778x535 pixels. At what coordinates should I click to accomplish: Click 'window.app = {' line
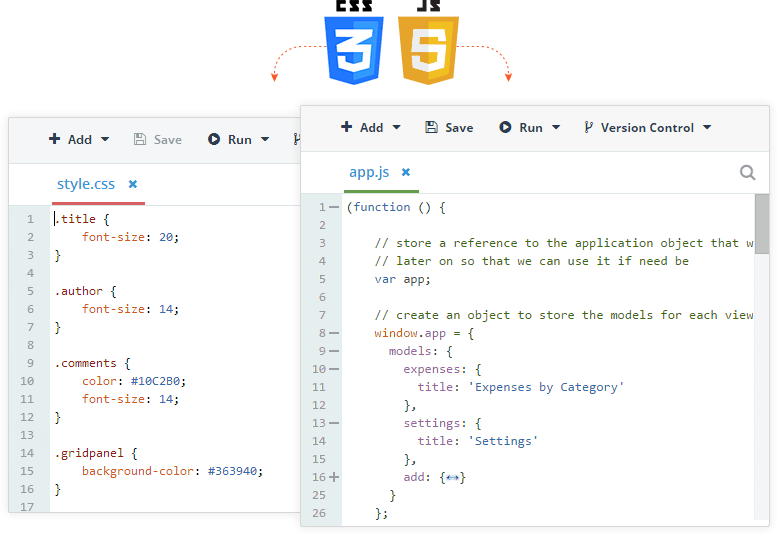424,333
